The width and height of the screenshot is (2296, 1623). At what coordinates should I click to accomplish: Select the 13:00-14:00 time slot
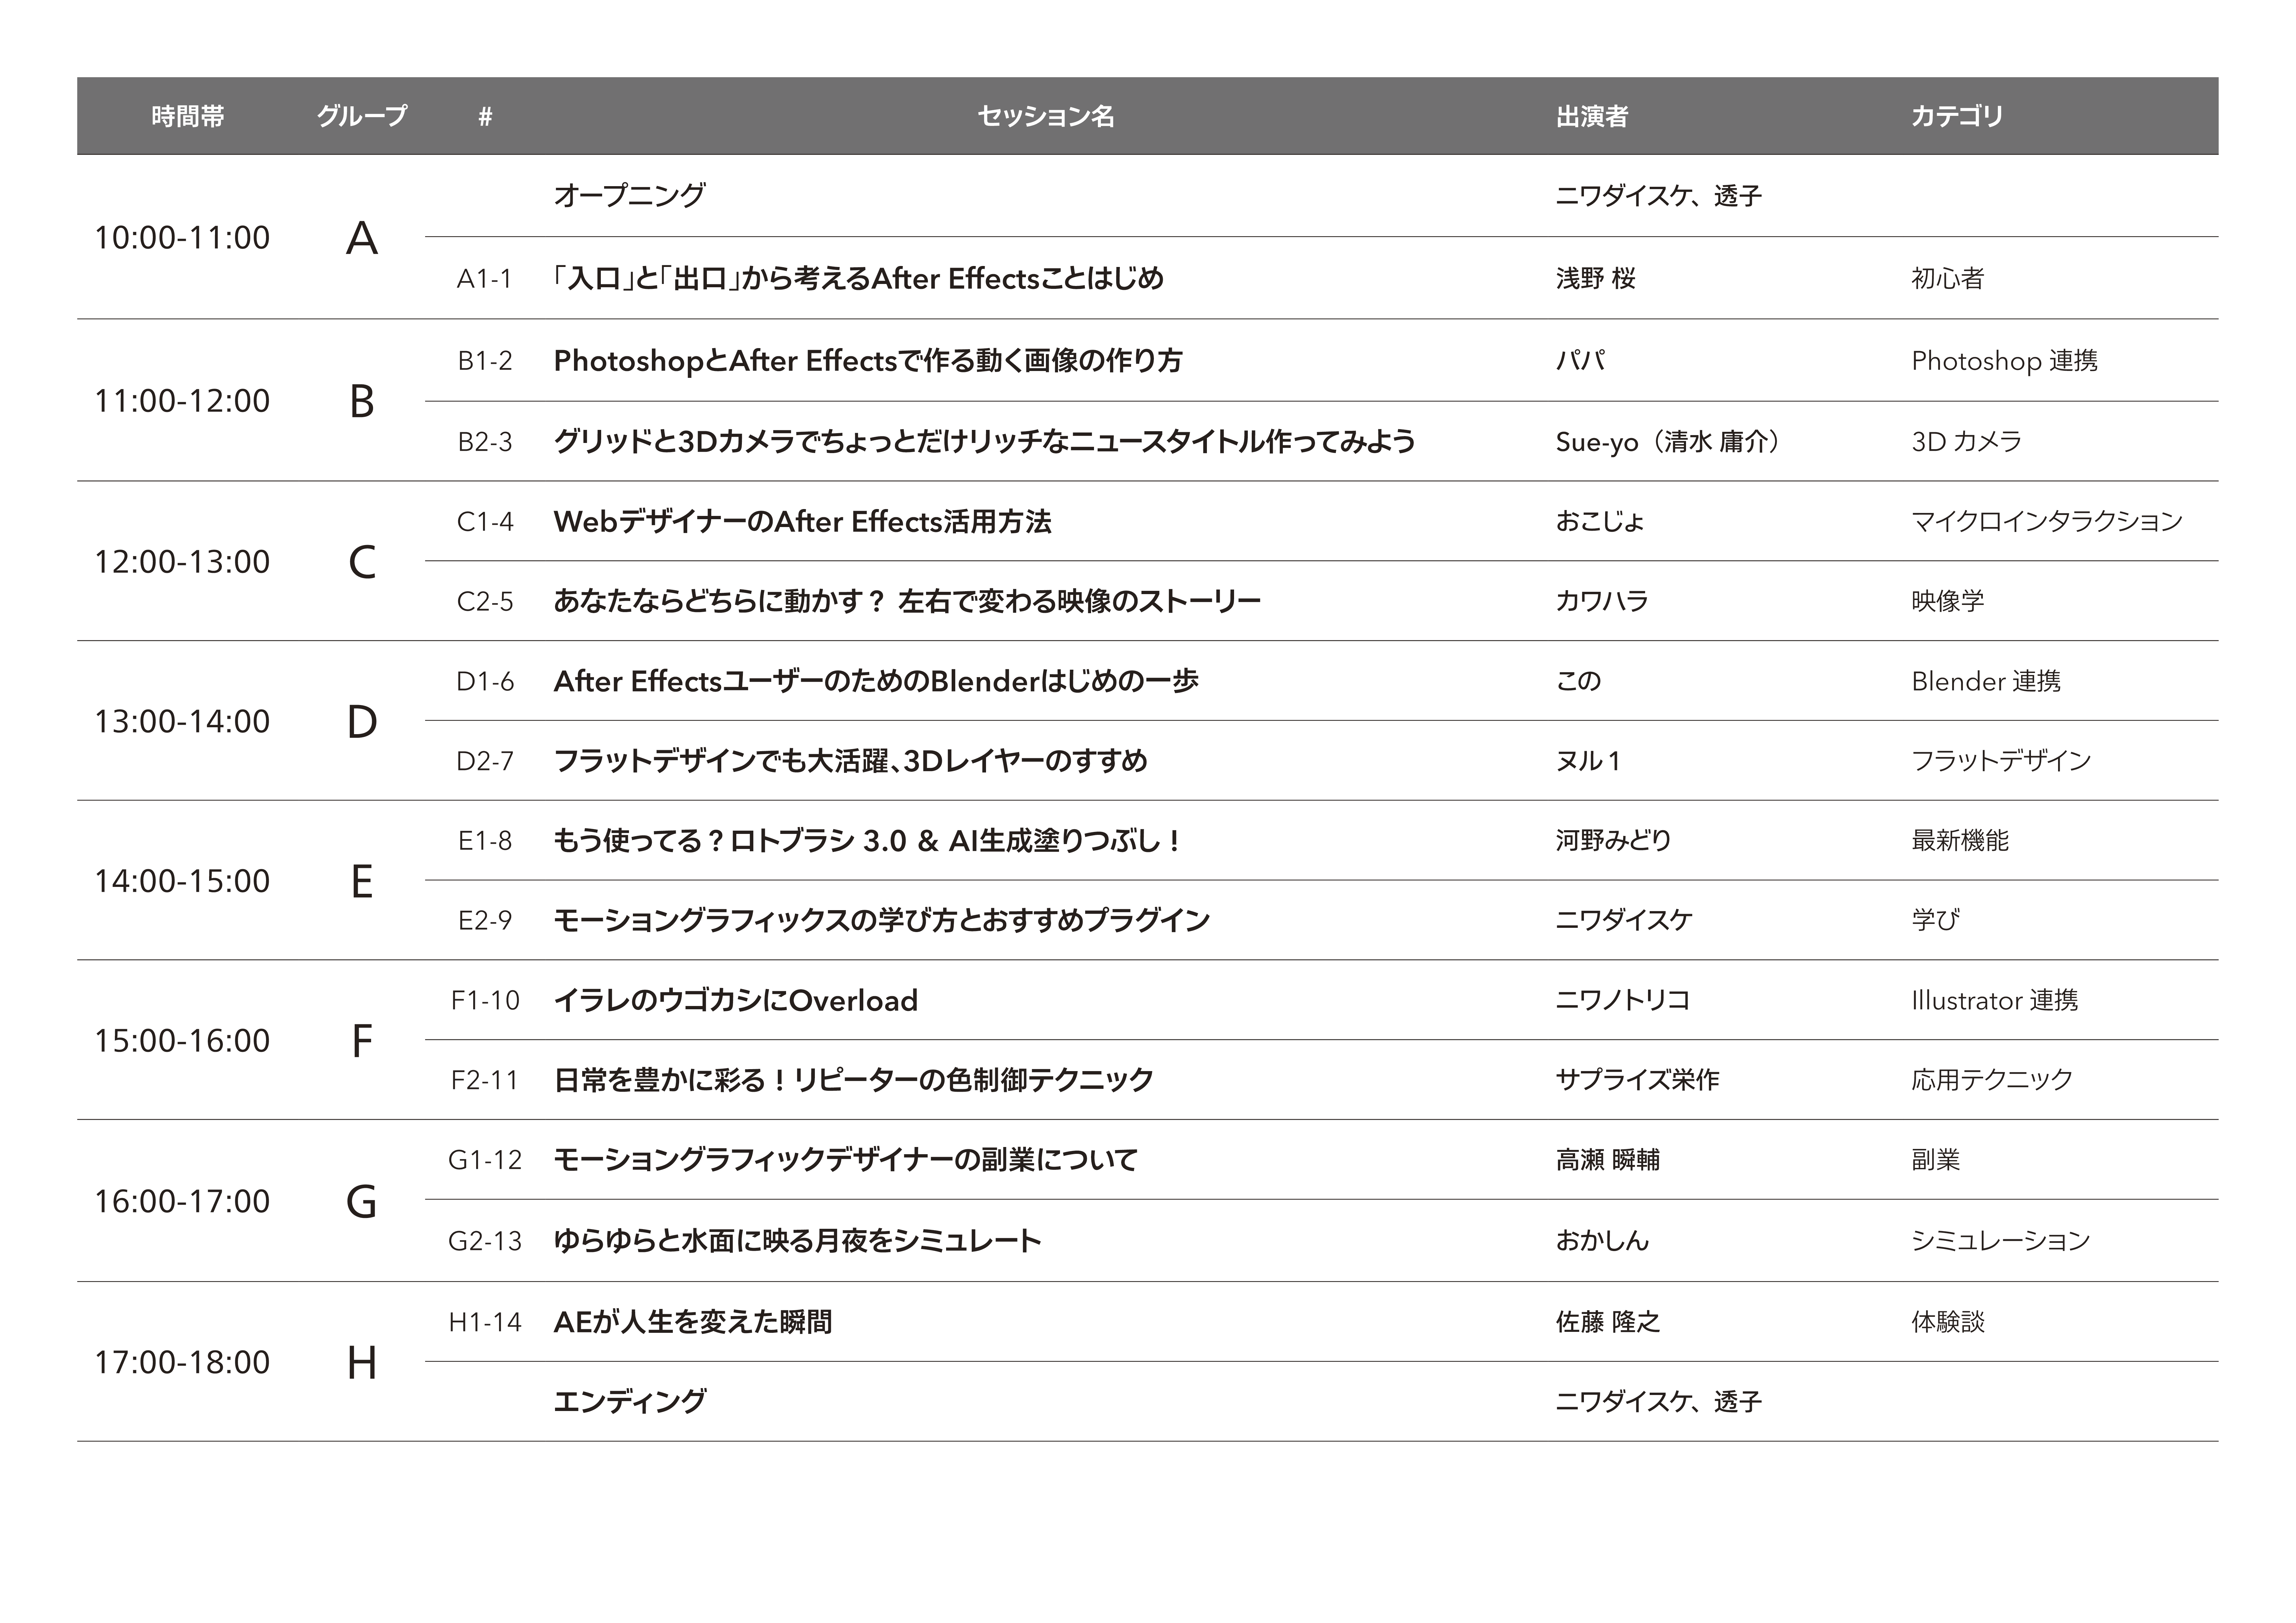(x=182, y=721)
